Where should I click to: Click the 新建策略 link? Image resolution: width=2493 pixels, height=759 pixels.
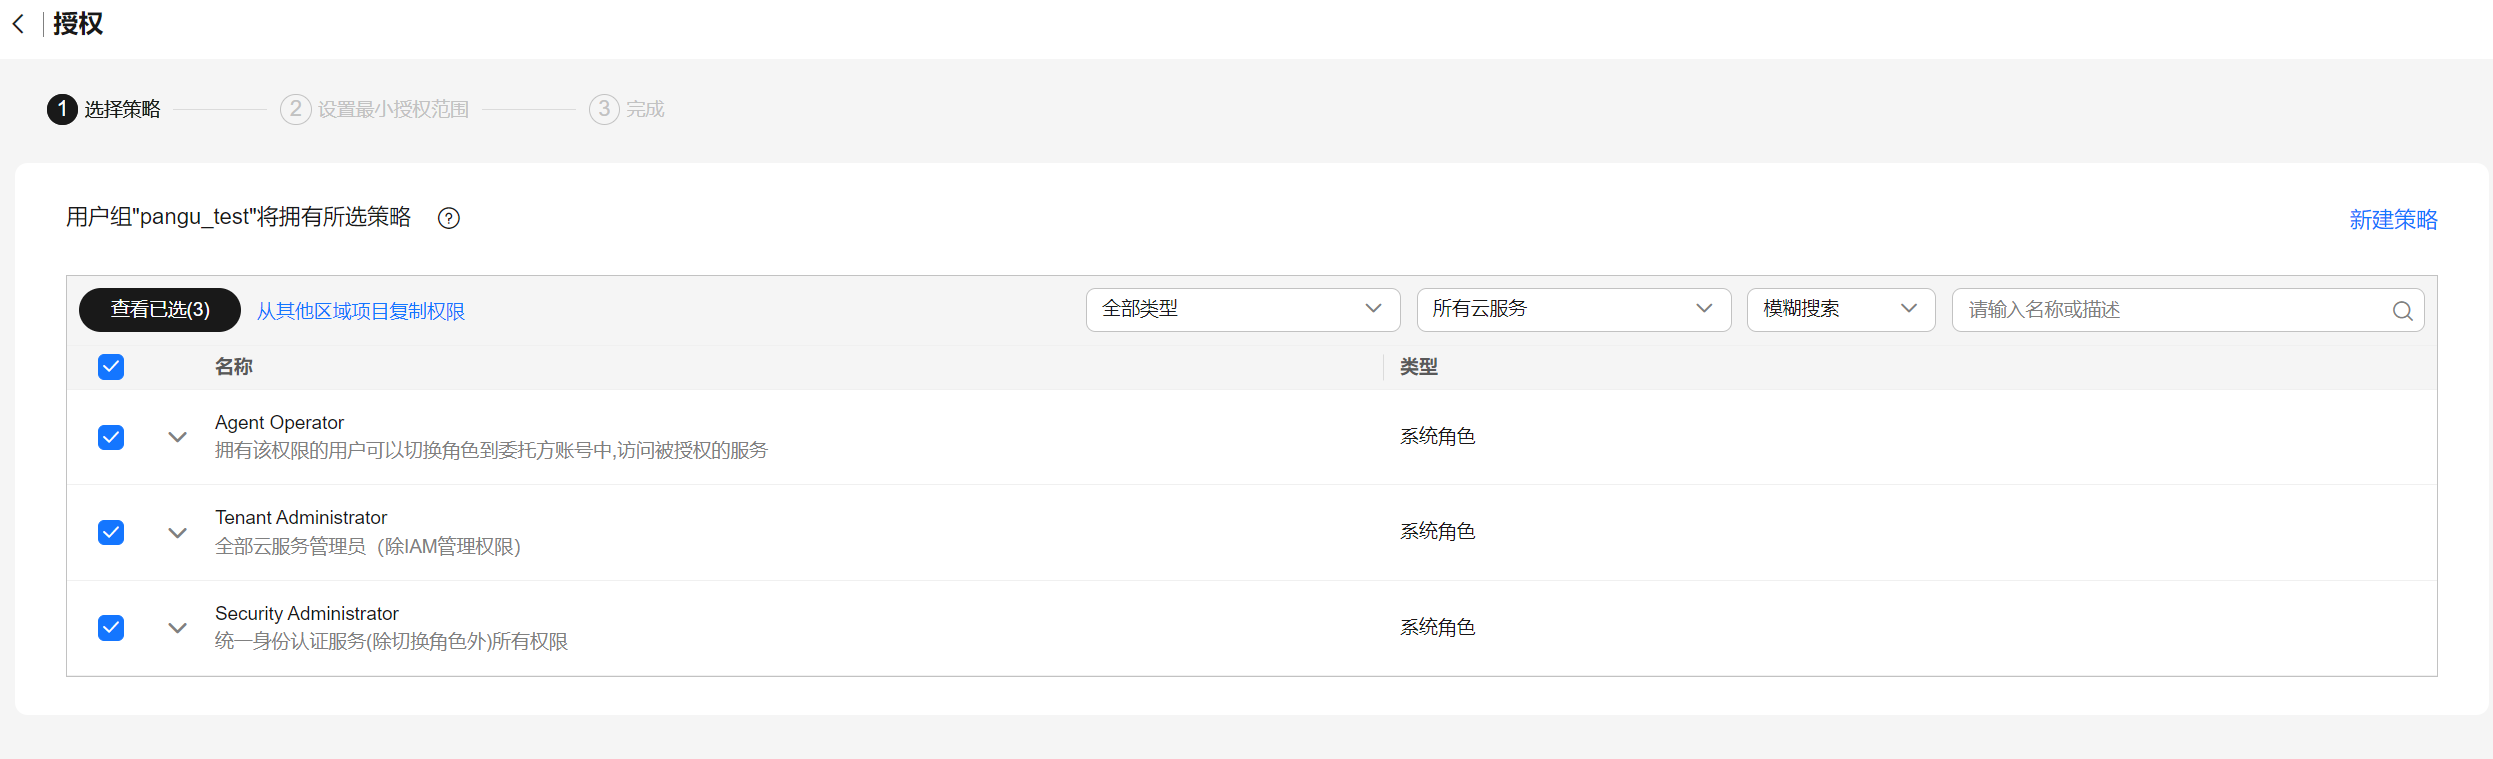pyautogui.click(x=2393, y=220)
